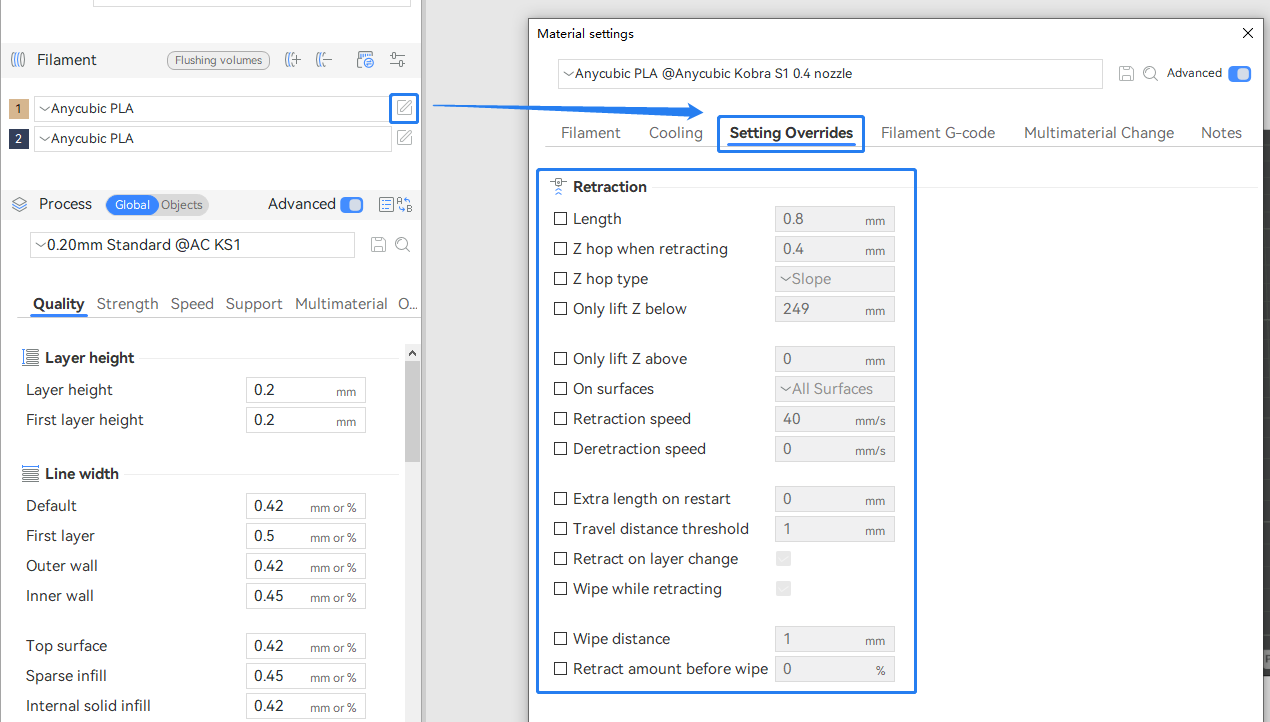This screenshot has height=722, width=1270.
Task: Check the Extra length on restart override
Action: 560,499
